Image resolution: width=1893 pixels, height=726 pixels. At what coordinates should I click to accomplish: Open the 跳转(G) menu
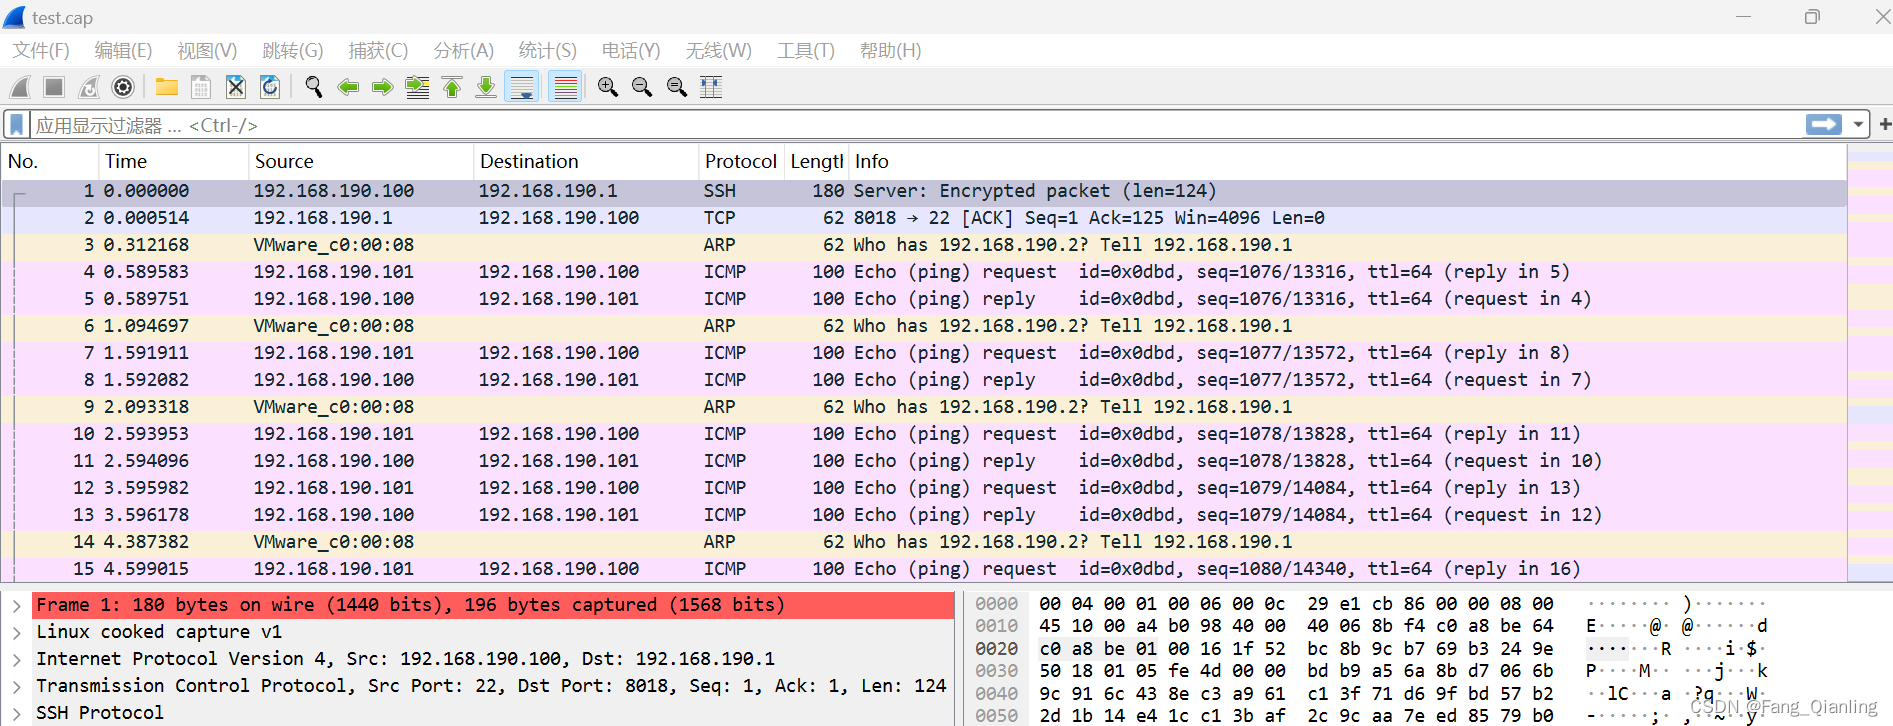(x=293, y=50)
